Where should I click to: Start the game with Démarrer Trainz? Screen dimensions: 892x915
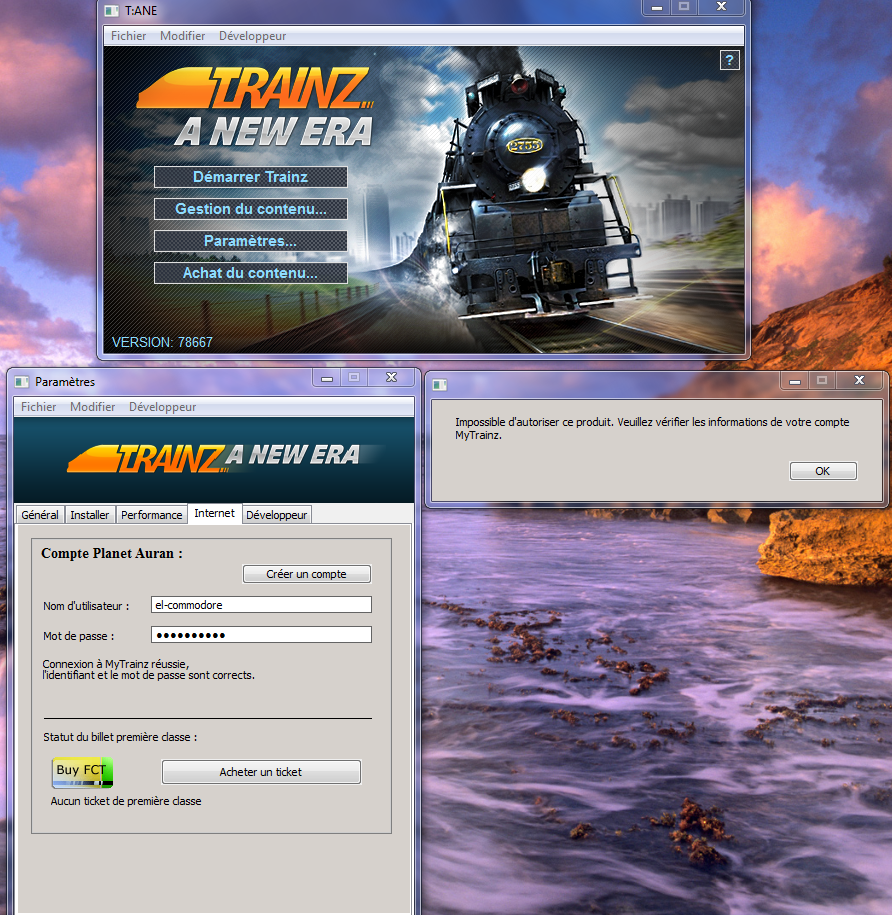point(250,177)
